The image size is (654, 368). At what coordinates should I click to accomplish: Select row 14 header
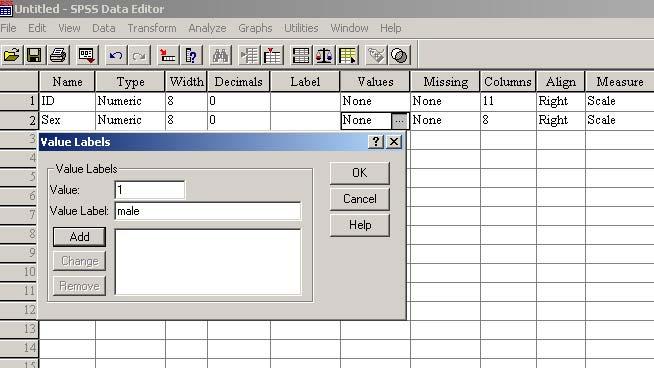tap(19, 347)
